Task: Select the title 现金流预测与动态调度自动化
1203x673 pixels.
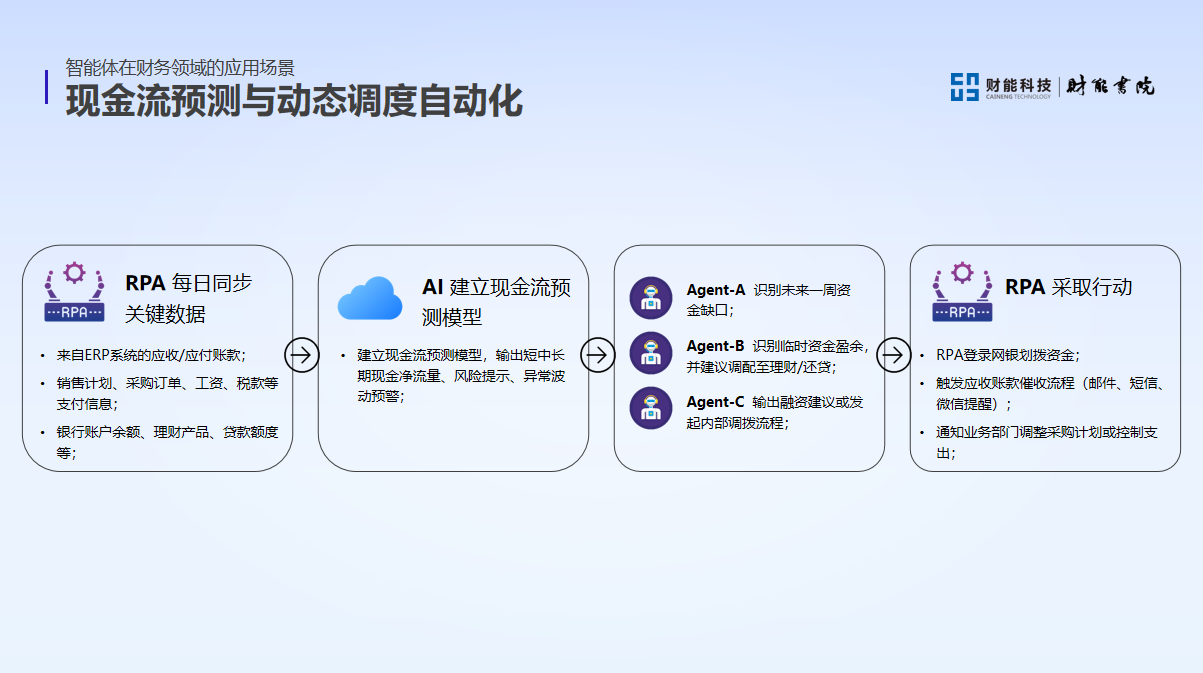Action: [294, 103]
